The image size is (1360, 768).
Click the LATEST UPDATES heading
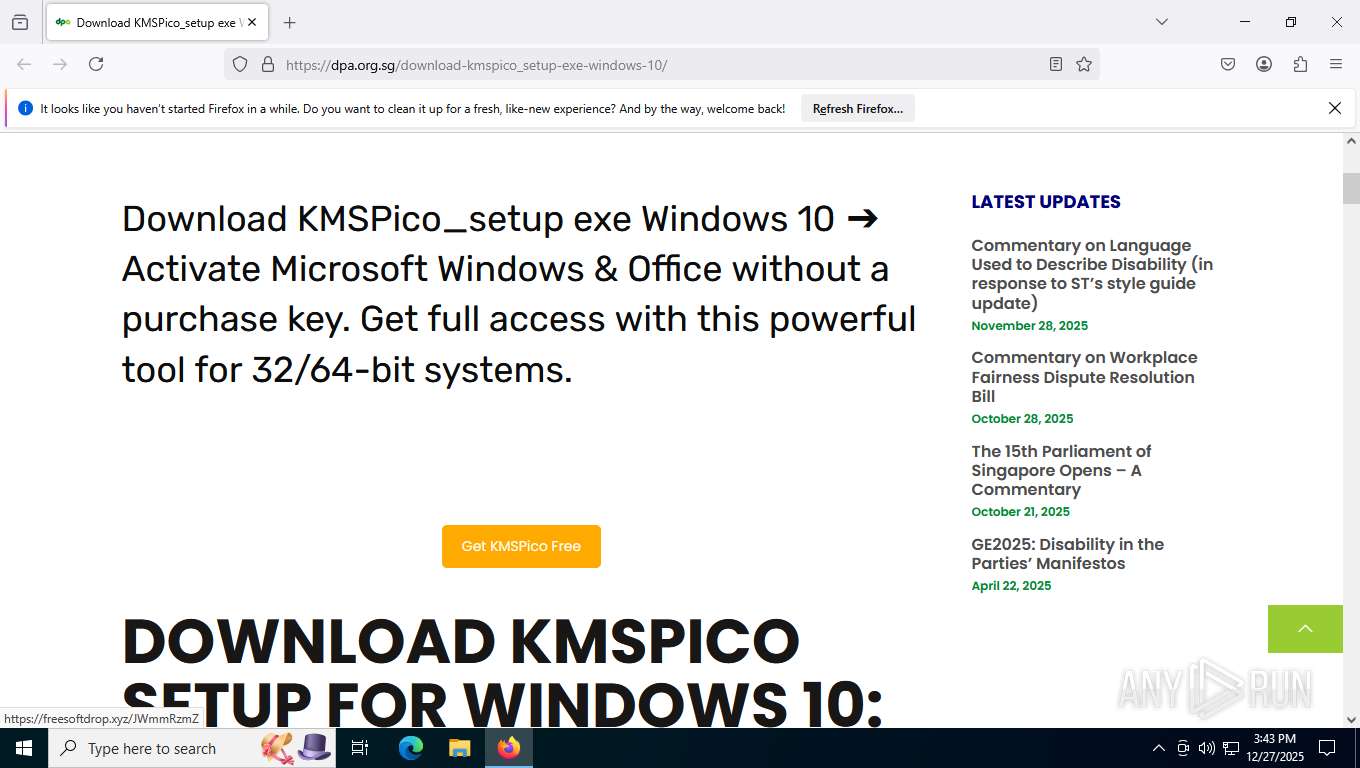pos(1045,202)
